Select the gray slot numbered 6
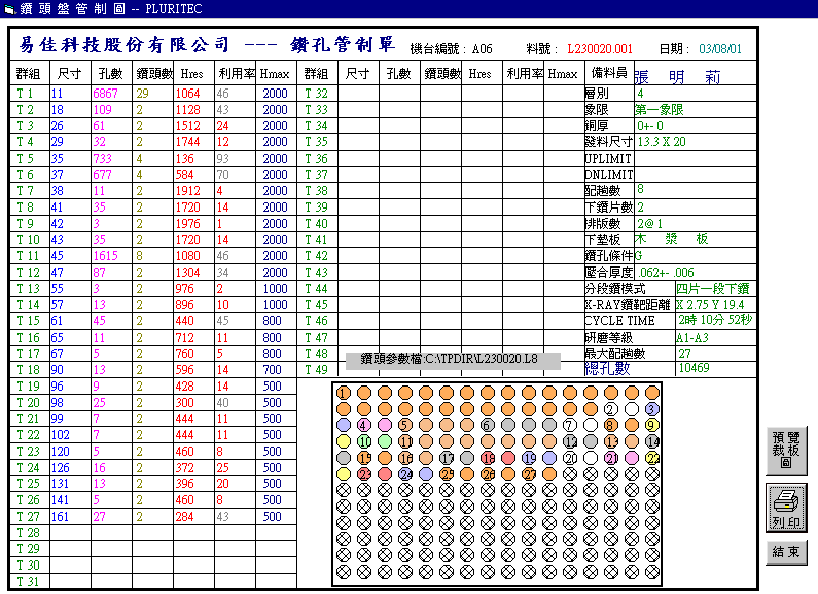Screen dimensions: 818x594 coord(487,425)
